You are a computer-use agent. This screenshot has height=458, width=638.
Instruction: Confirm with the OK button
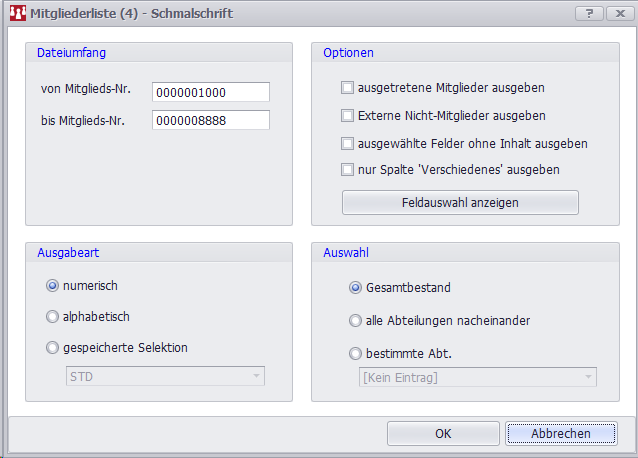tap(443, 434)
